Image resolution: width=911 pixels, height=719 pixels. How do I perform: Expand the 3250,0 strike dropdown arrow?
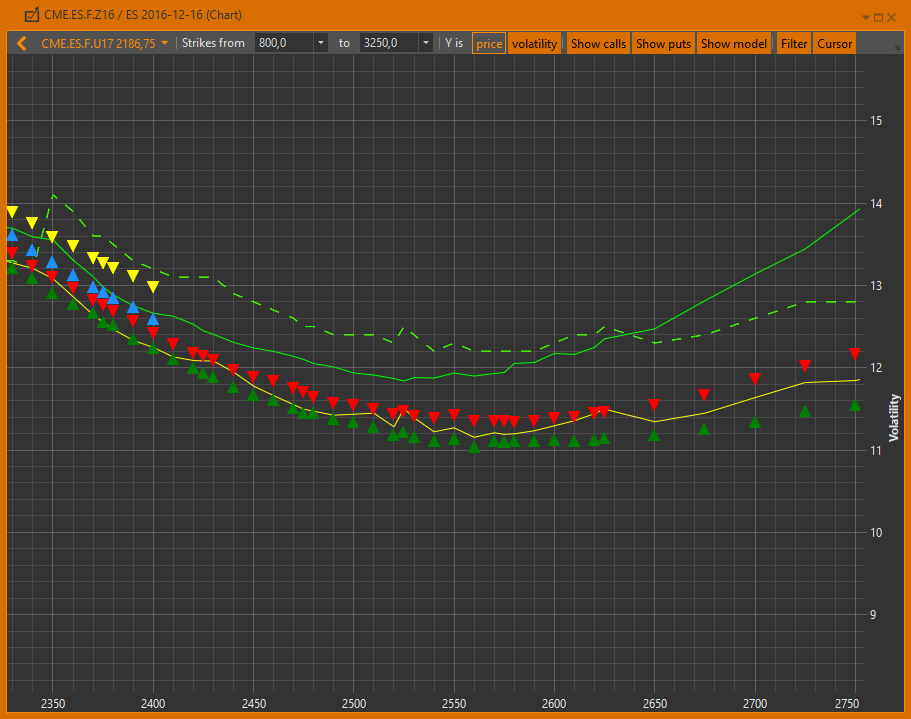coord(426,43)
